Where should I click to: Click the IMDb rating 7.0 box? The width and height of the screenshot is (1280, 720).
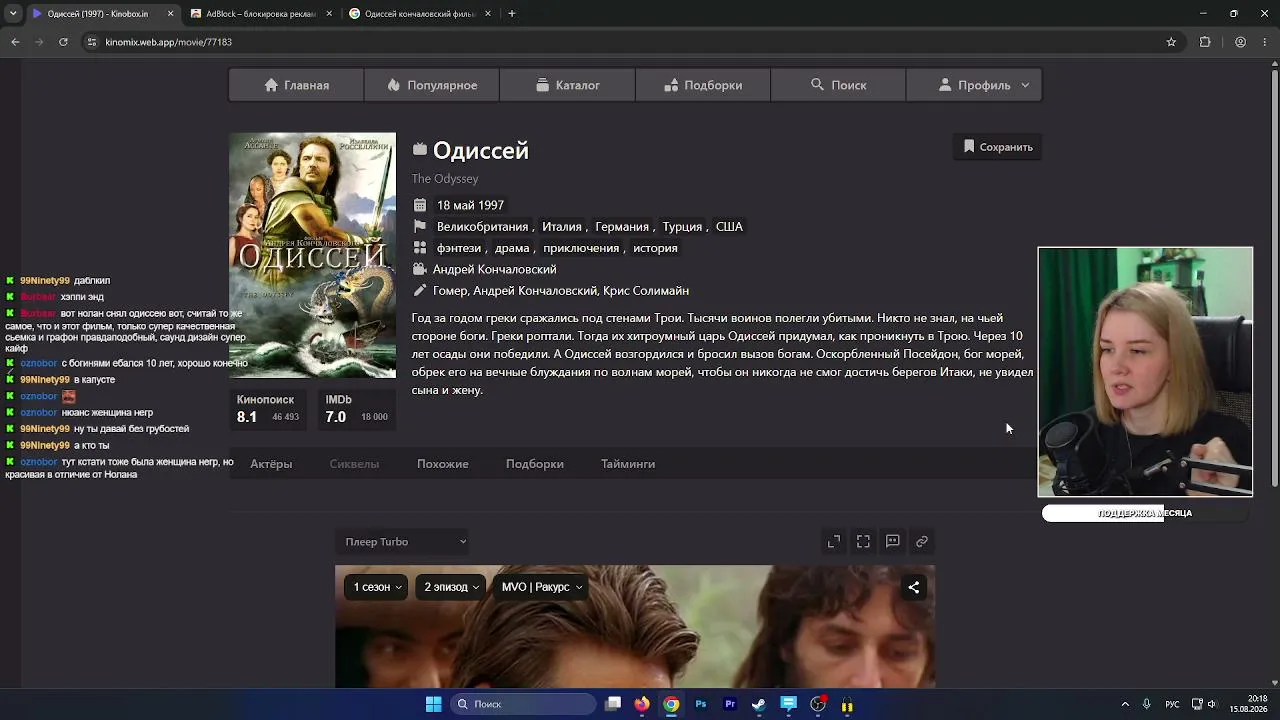click(356, 409)
